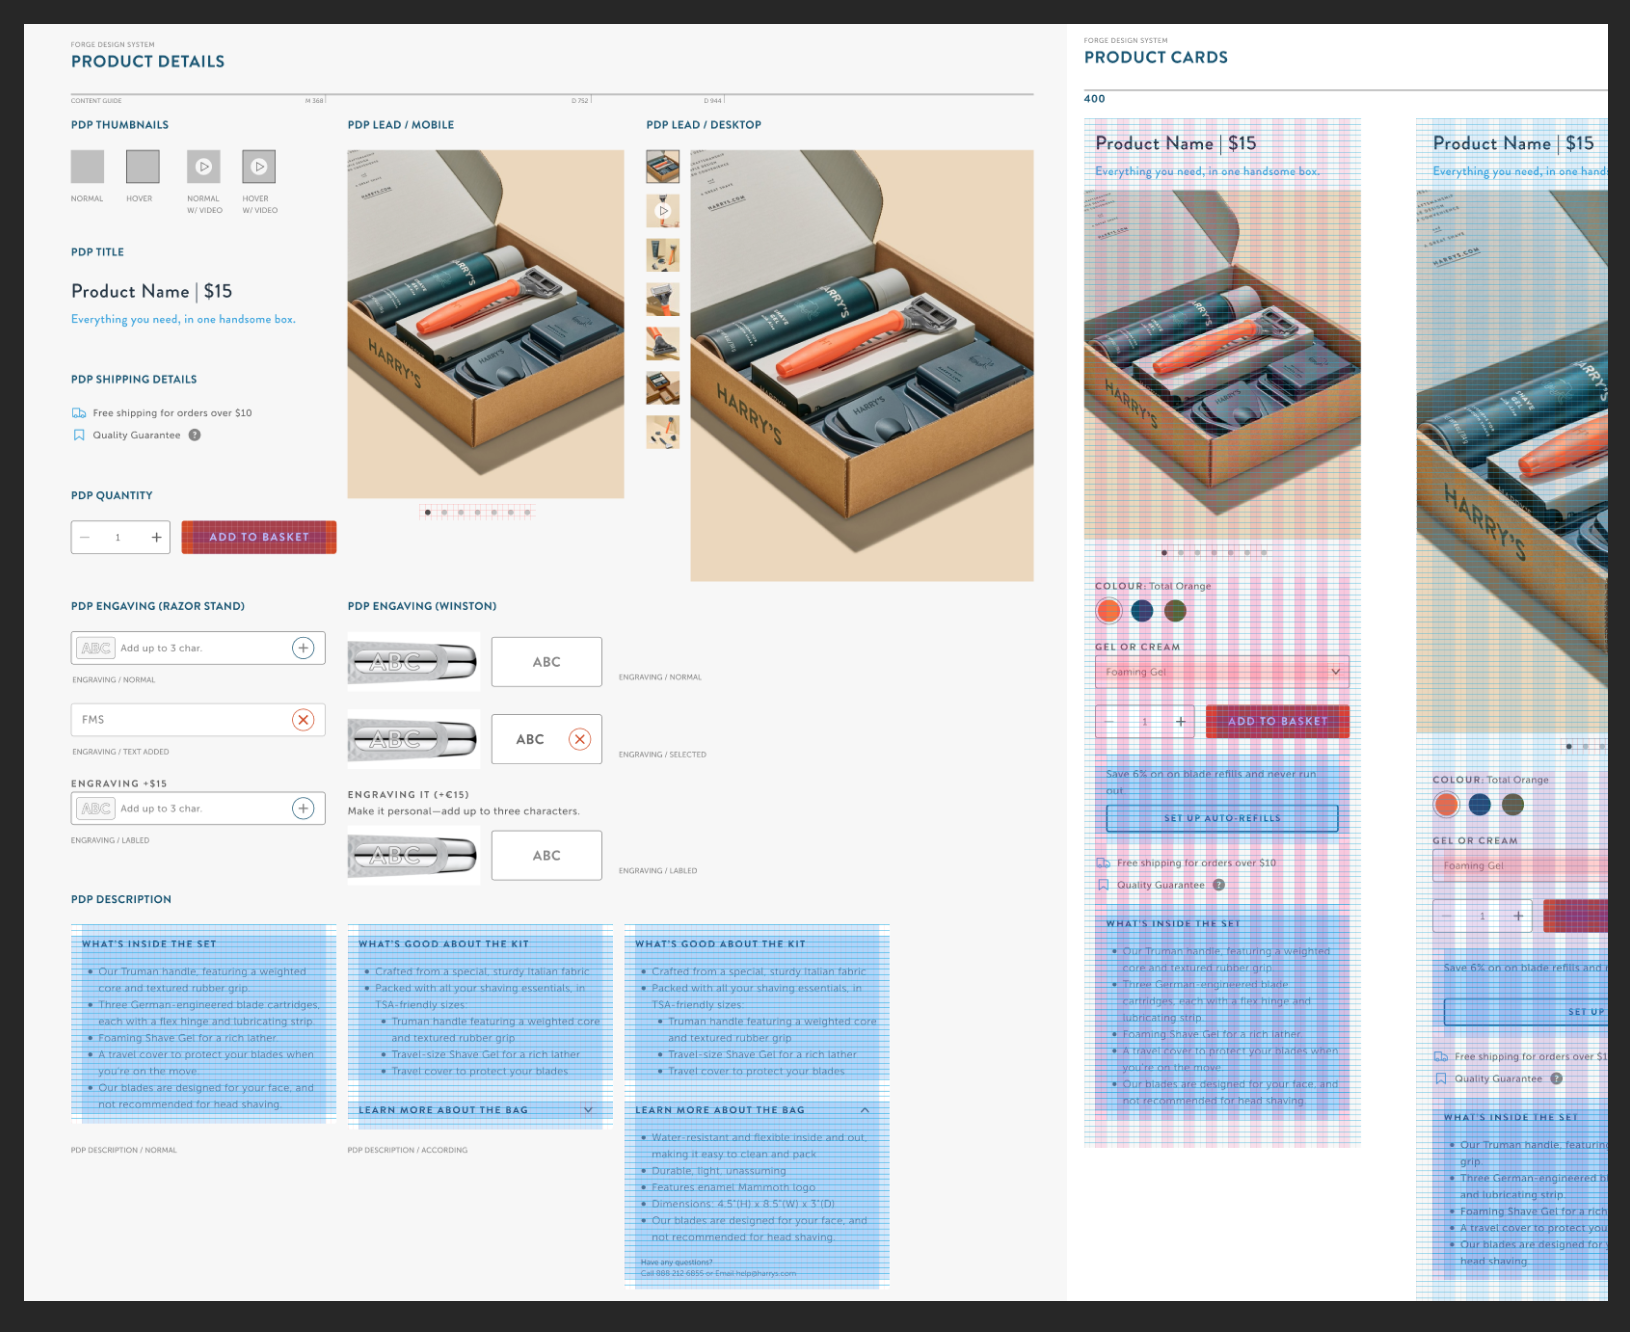This screenshot has width=1630, height=1332.
Task: Click bookmark Quality Guarantee icon in first card
Action: click(x=1103, y=885)
